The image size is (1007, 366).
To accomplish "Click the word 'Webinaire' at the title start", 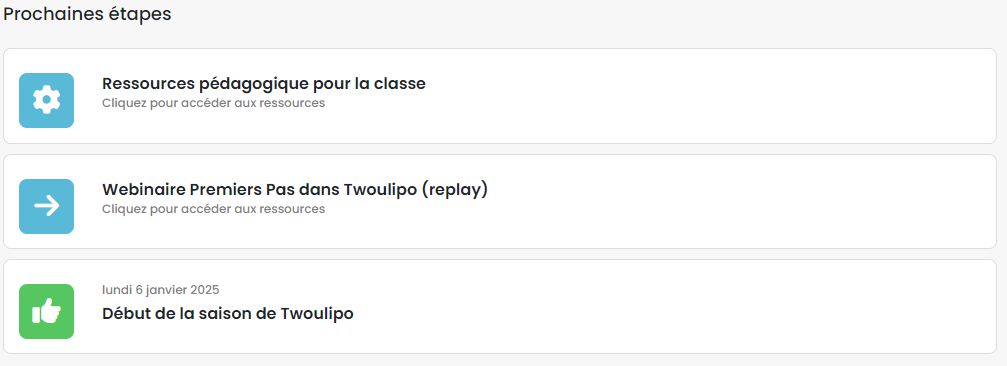I will tap(144, 190).
